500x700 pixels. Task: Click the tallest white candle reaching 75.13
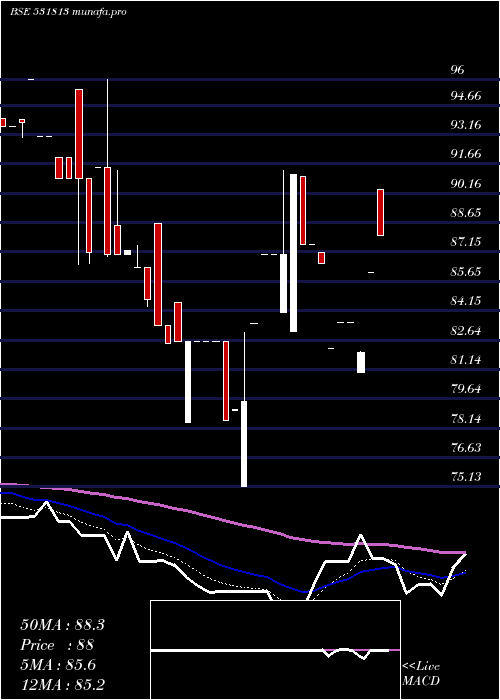click(x=244, y=444)
